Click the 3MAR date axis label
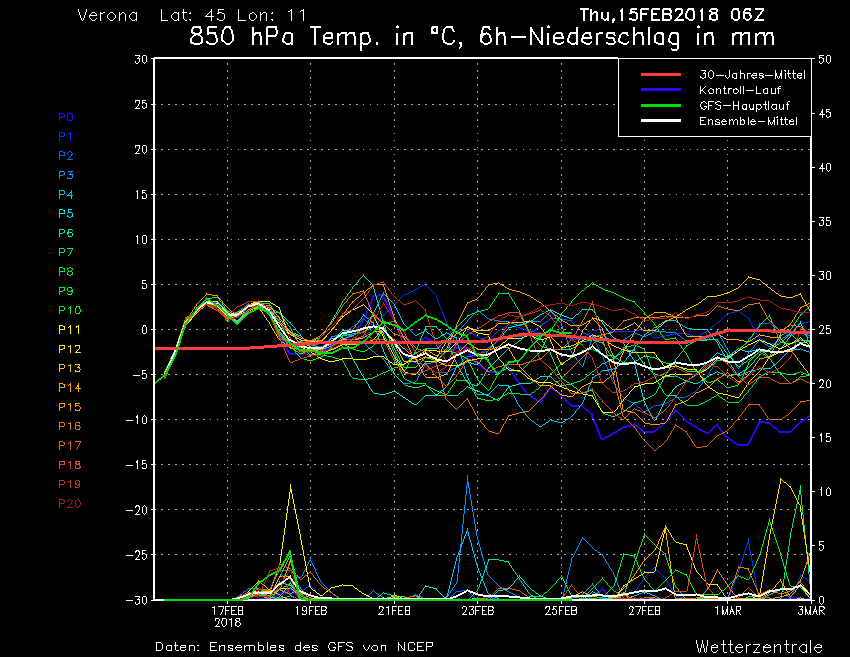 812,611
